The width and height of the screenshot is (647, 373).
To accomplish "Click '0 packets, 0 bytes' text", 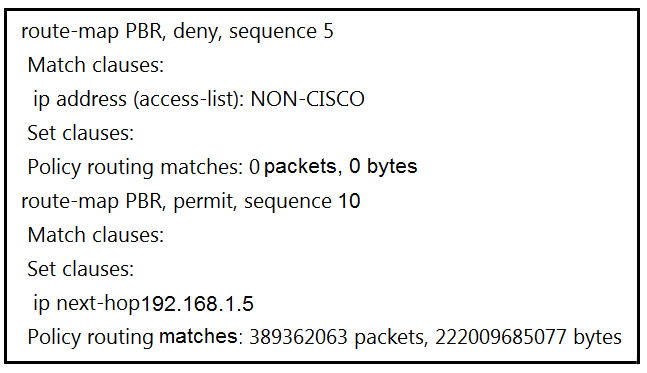I will tap(333, 167).
